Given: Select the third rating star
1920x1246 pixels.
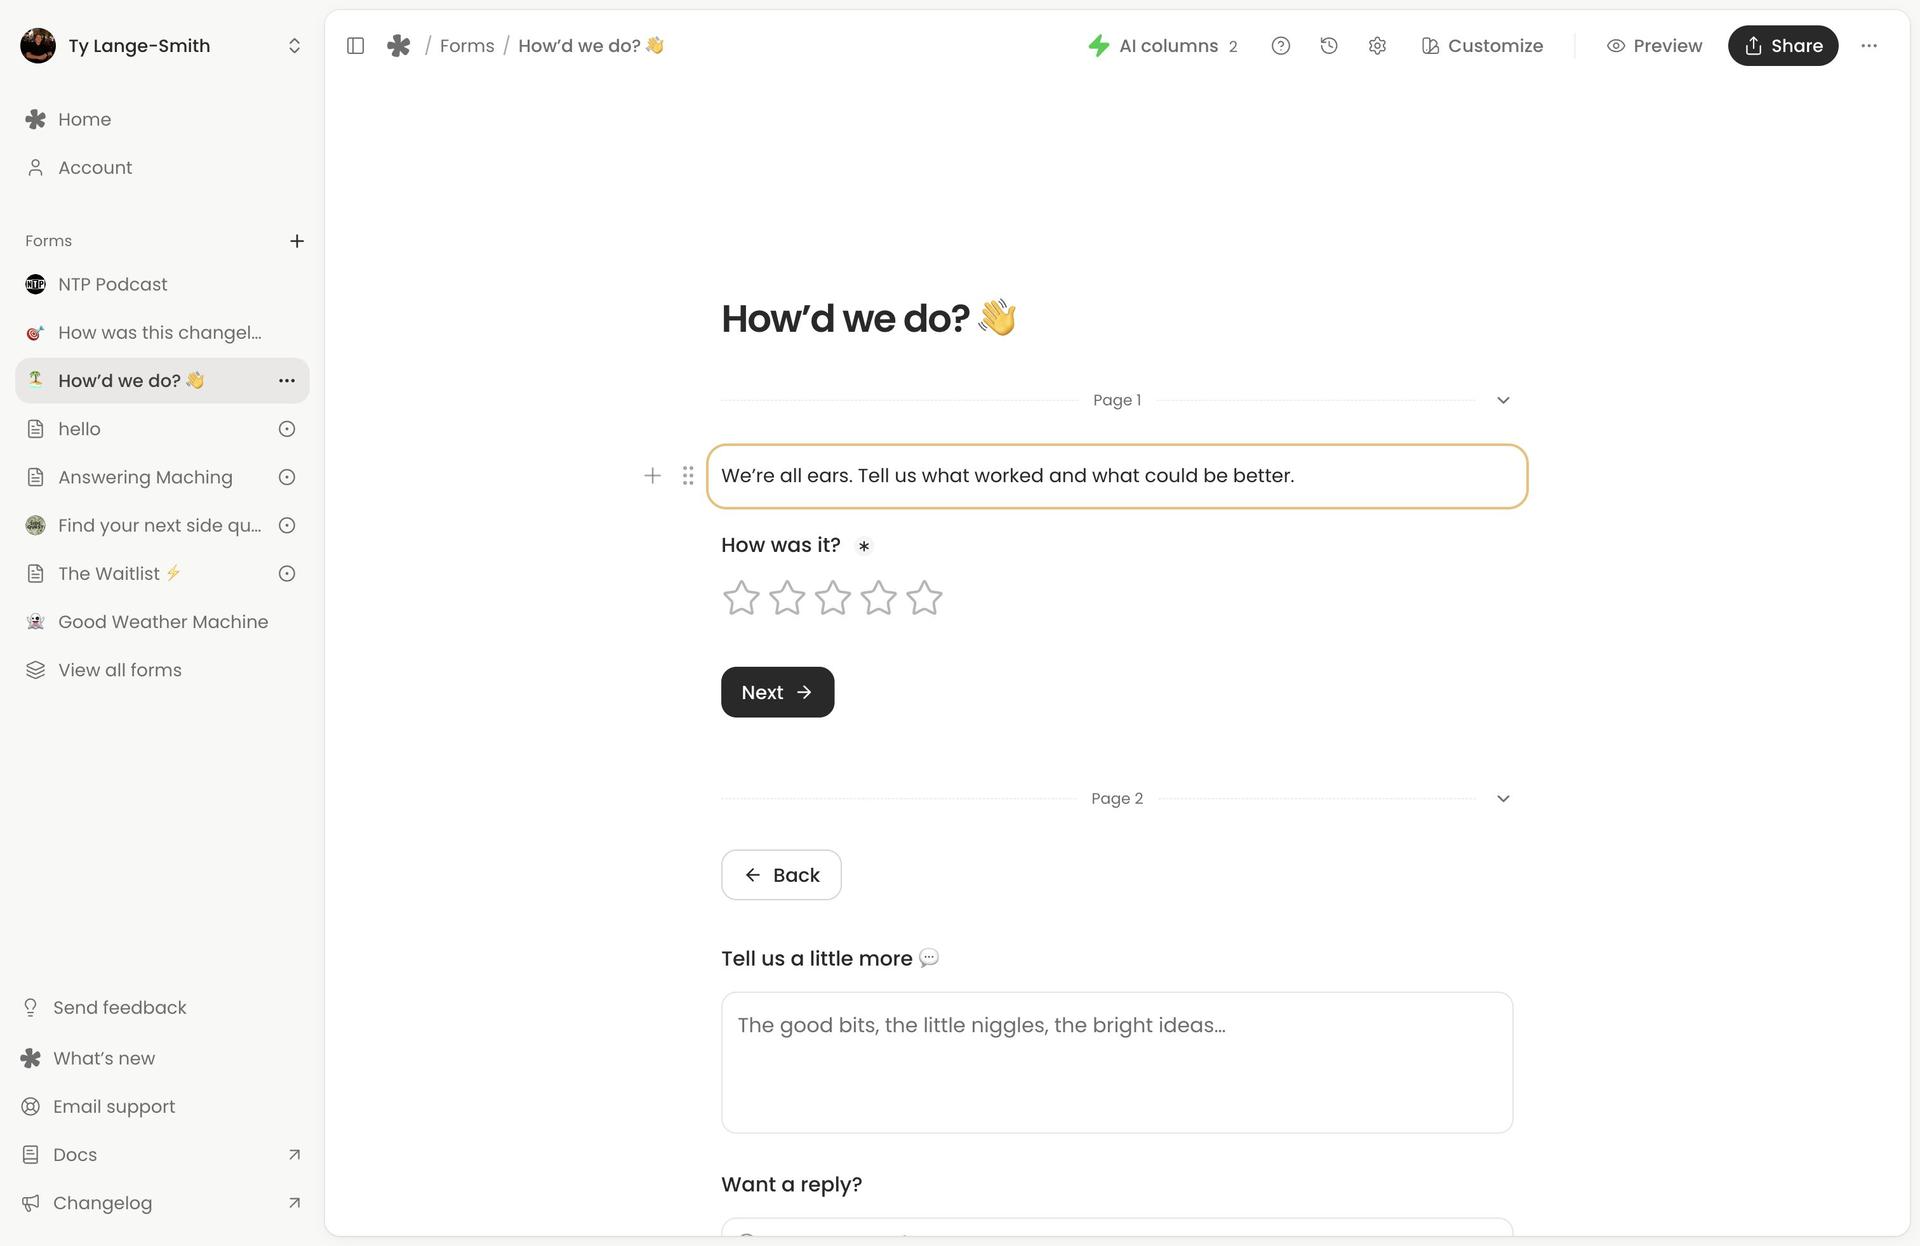Looking at the screenshot, I should (833, 598).
